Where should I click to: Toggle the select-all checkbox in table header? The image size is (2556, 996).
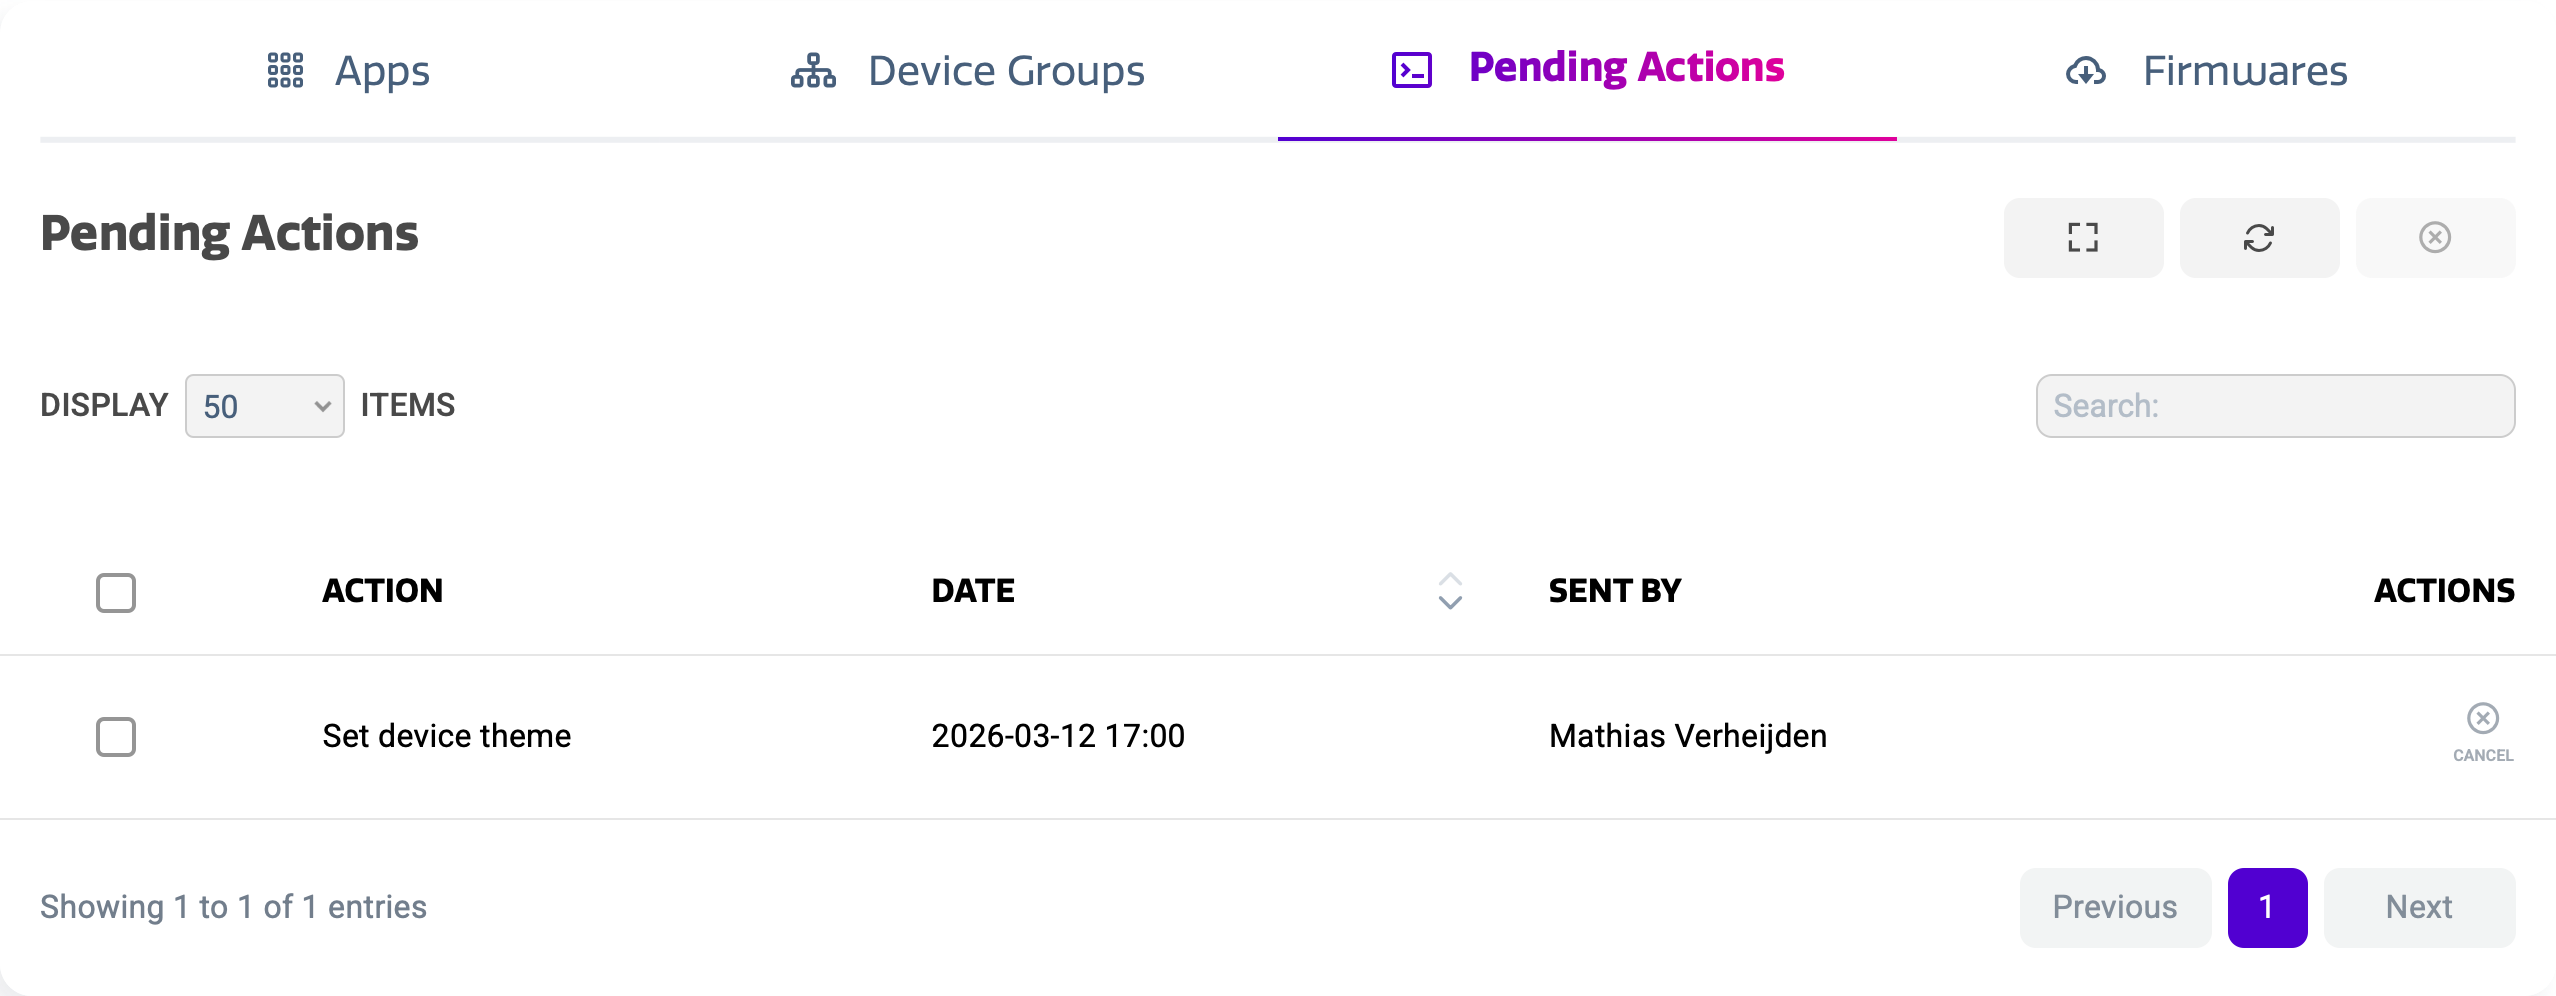116,592
